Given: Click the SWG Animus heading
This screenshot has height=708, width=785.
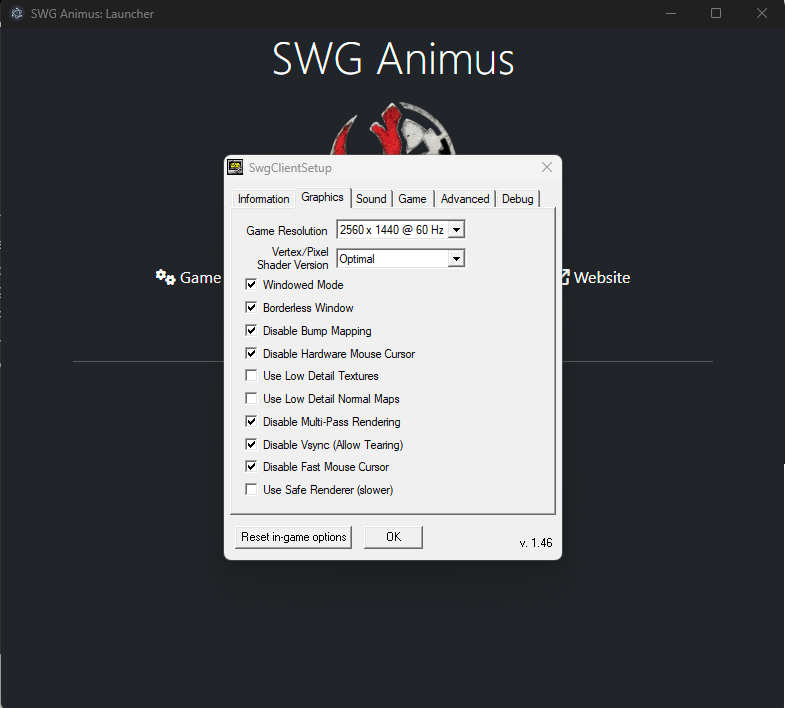Looking at the screenshot, I should coord(393,59).
